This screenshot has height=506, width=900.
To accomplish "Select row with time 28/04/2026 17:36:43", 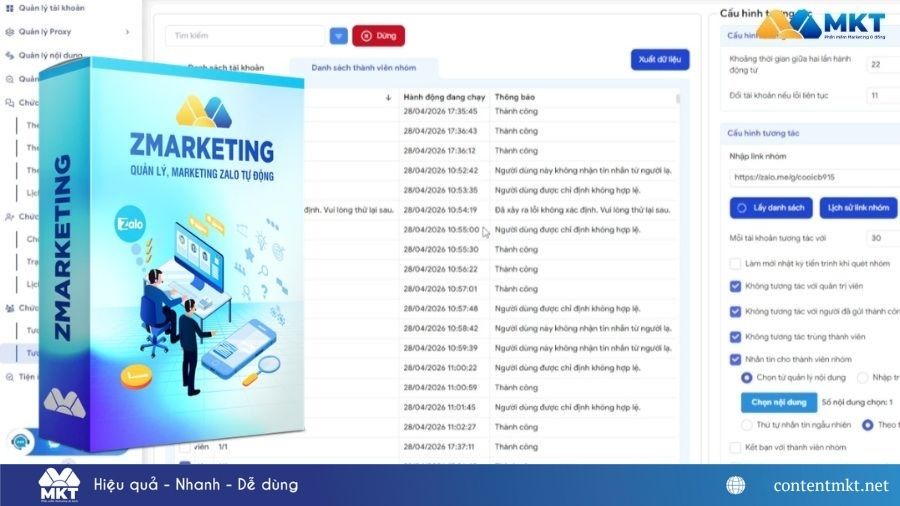I will pos(440,131).
